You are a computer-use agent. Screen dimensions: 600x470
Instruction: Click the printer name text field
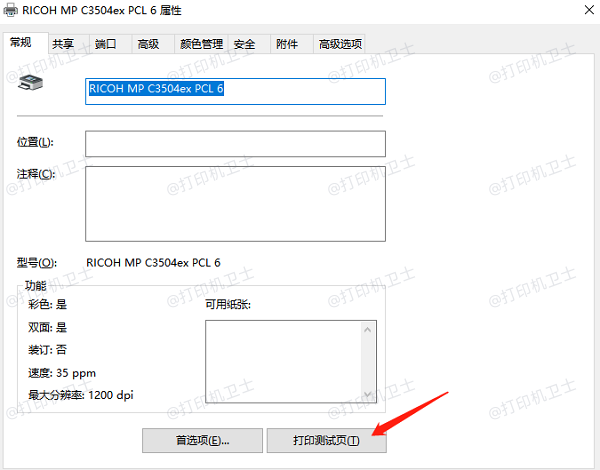pos(235,90)
